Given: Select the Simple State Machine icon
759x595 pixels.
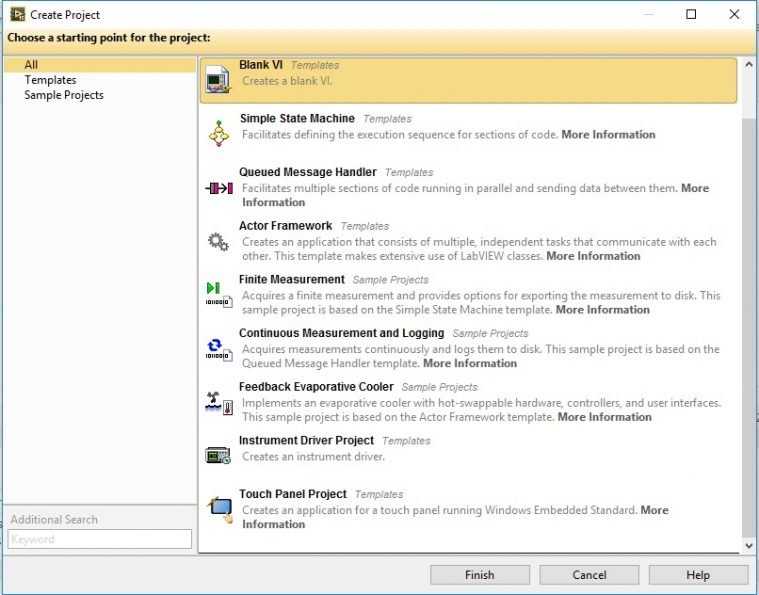Looking at the screenshot, I should [x=218, y=133].
